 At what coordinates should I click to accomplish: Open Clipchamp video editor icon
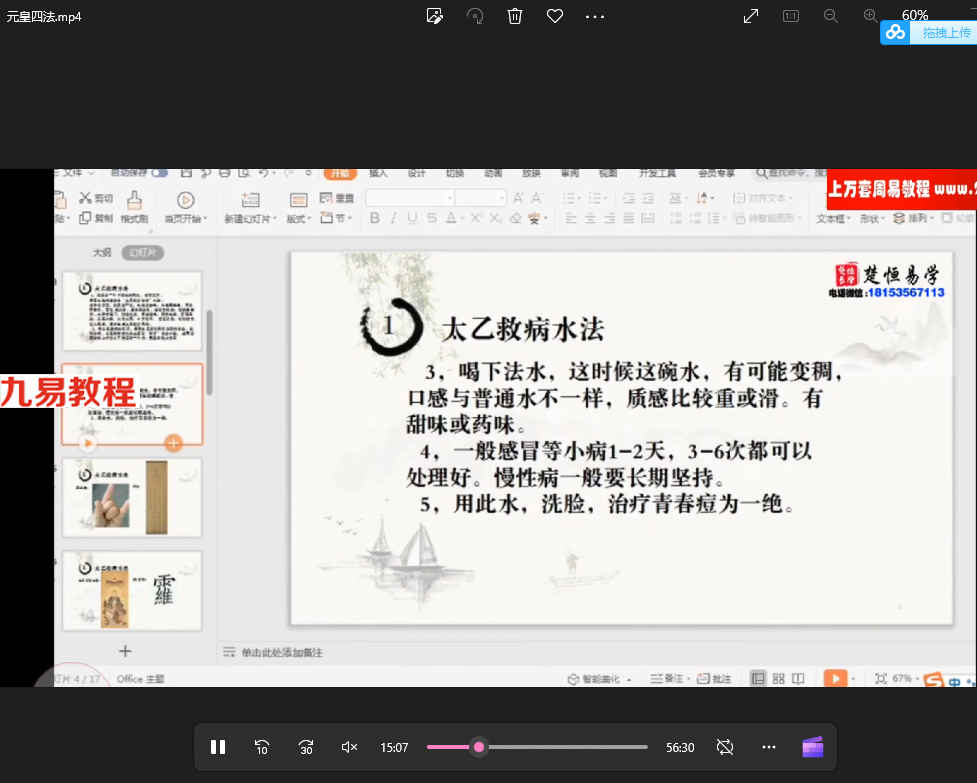pos(813,747)
